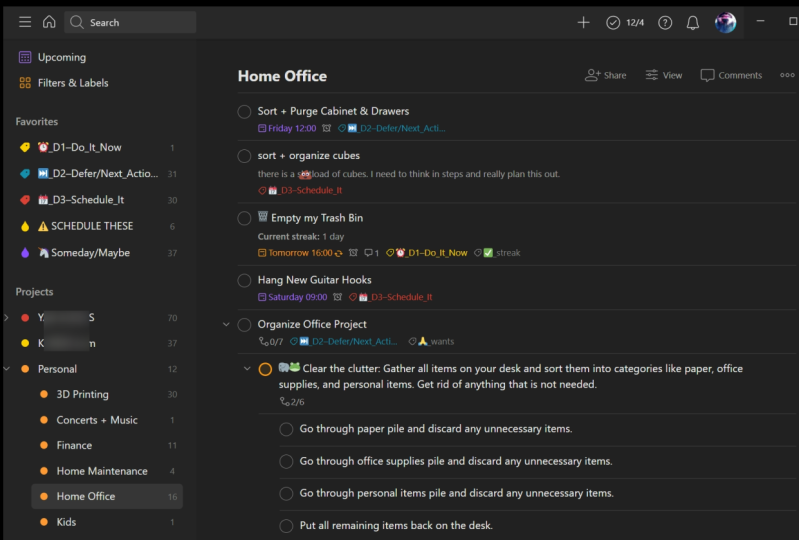799x540 pixels.
Task: Open View options
Action: pyautogui.click(x=663, y=75)
